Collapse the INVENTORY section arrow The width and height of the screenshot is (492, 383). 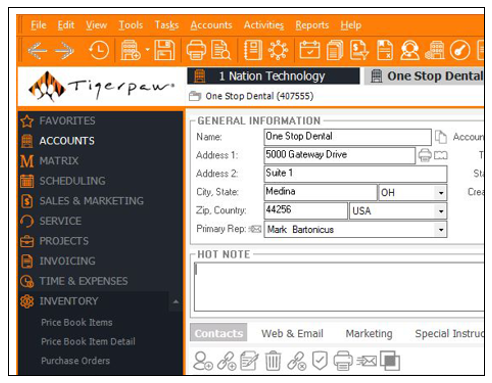click(176, 301)
